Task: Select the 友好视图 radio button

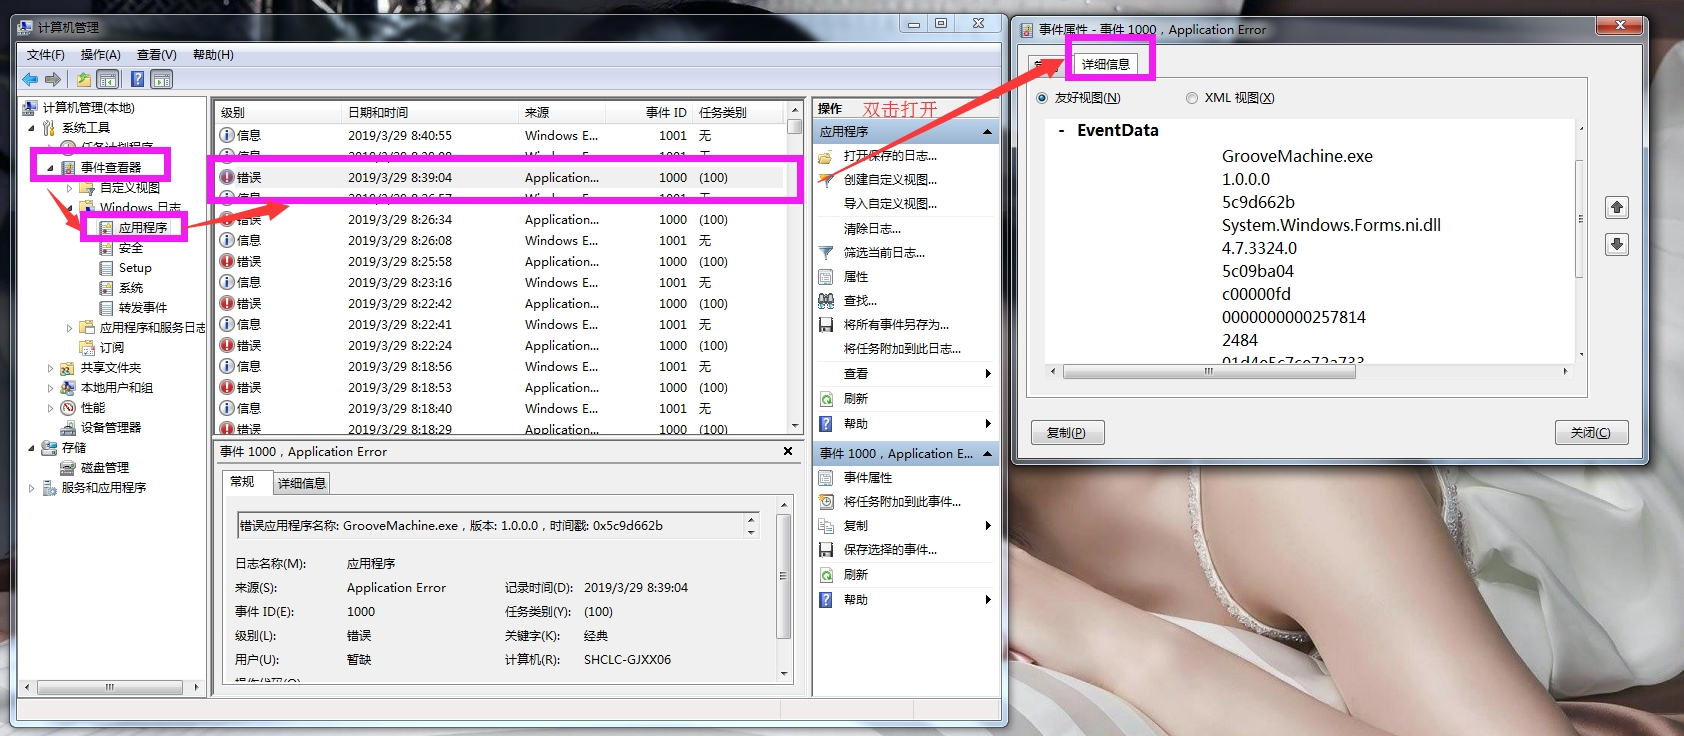Action: point(1043,98)
